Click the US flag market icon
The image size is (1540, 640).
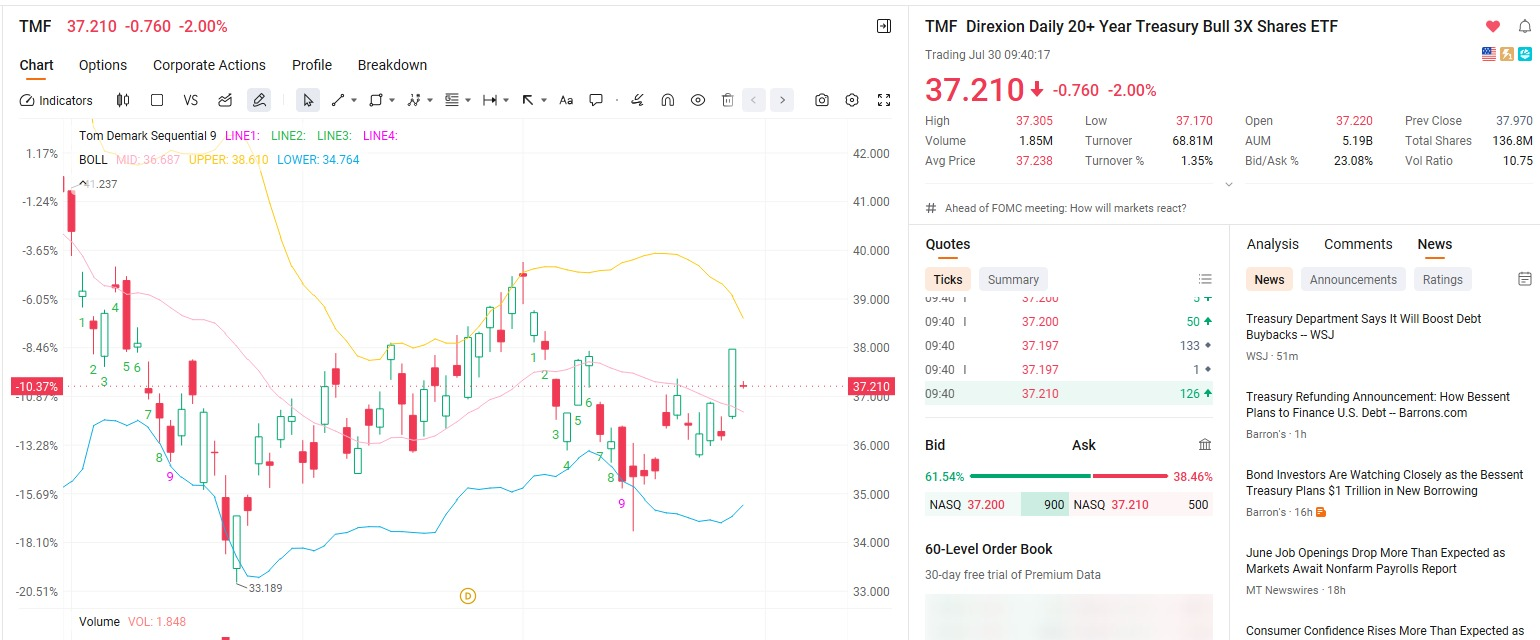tap(1489, 54)
